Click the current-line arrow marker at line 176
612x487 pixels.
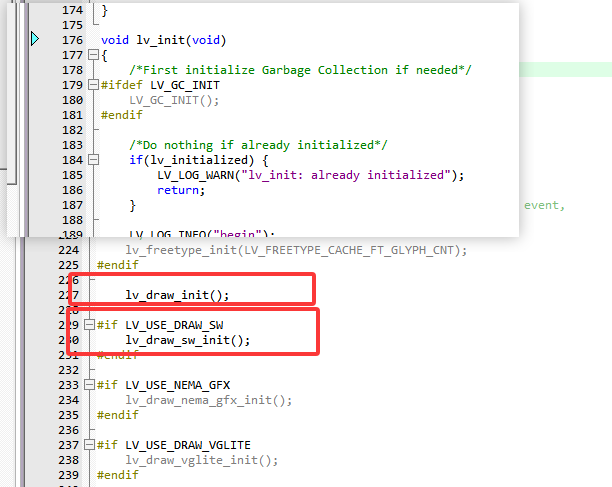pos(35,39)
